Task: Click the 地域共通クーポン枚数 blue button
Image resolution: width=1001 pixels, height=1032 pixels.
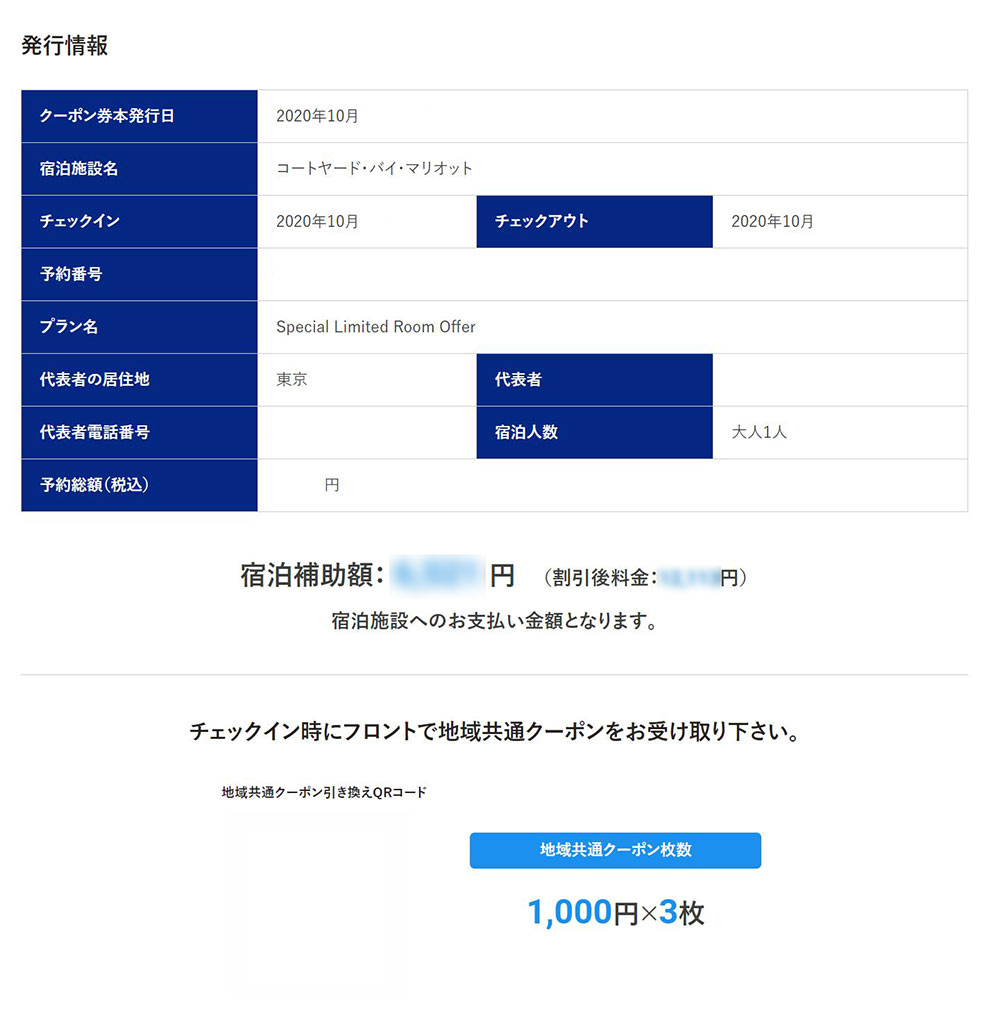Action: click(615, 850)
